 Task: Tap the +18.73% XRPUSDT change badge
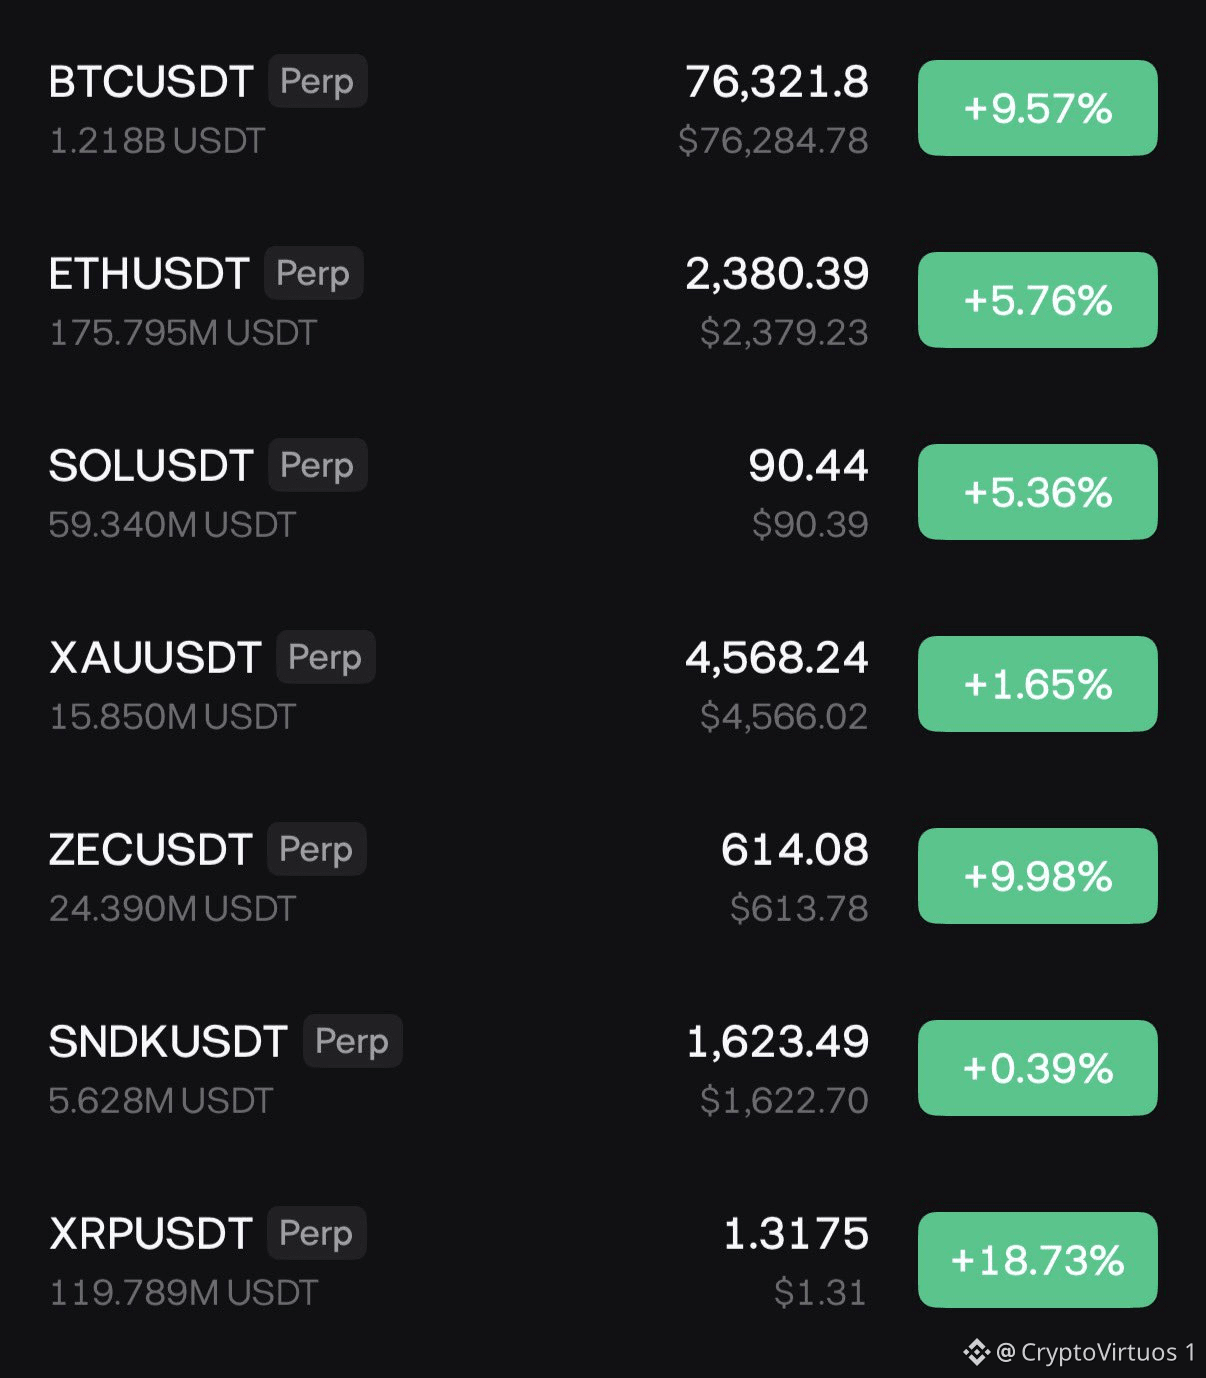pyautogui.click(x=1038, y=1260)
